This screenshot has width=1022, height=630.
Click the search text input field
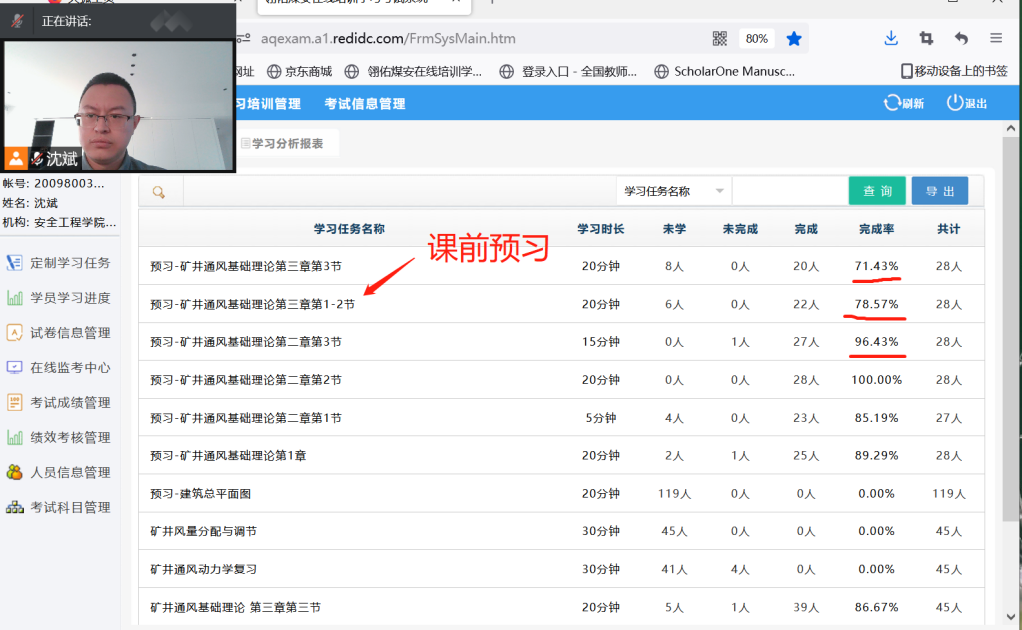tap(789, 191)
